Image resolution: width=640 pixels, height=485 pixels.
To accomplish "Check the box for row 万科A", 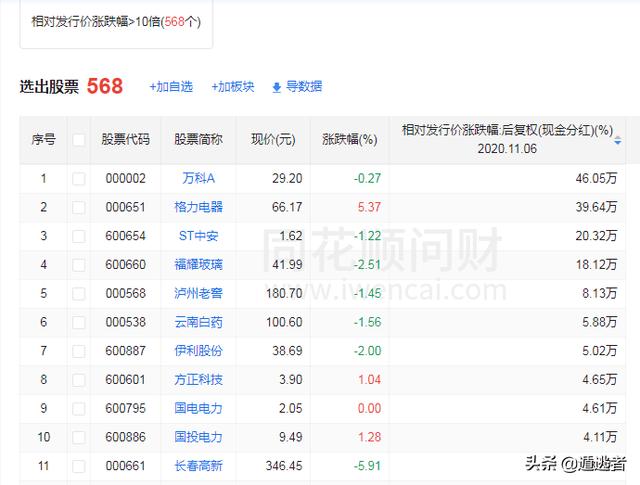I will [78, 179].
